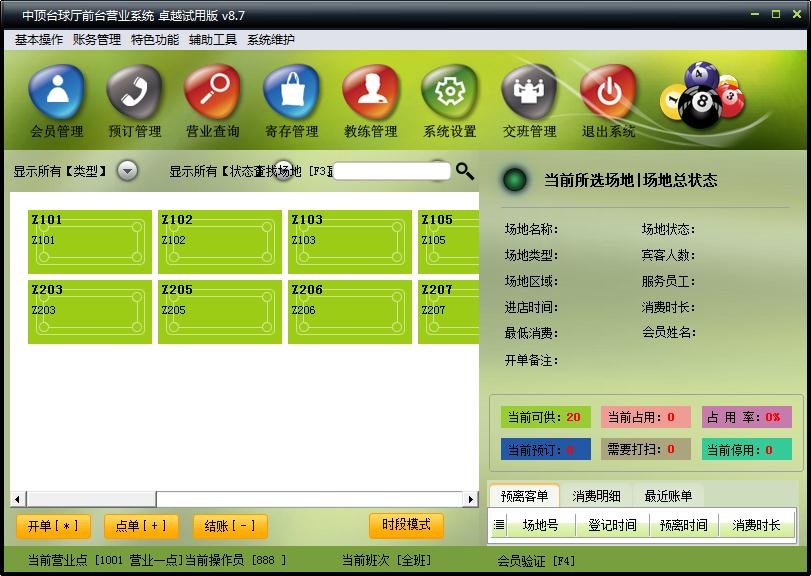811x576 pixels.
Task: Click the 当前预订 blue status swatch
Action: pyautogui.click(x=546, y=449)
